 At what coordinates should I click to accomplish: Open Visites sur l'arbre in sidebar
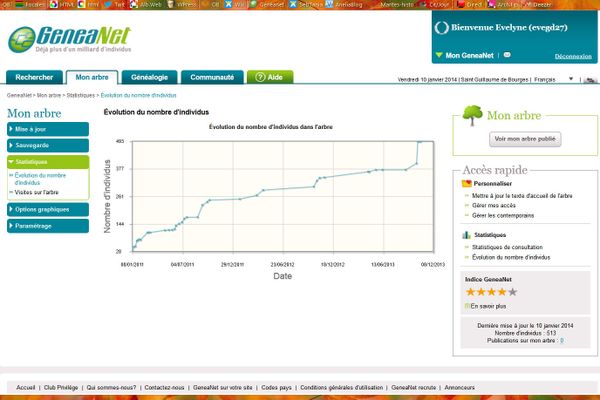point(36,192)
